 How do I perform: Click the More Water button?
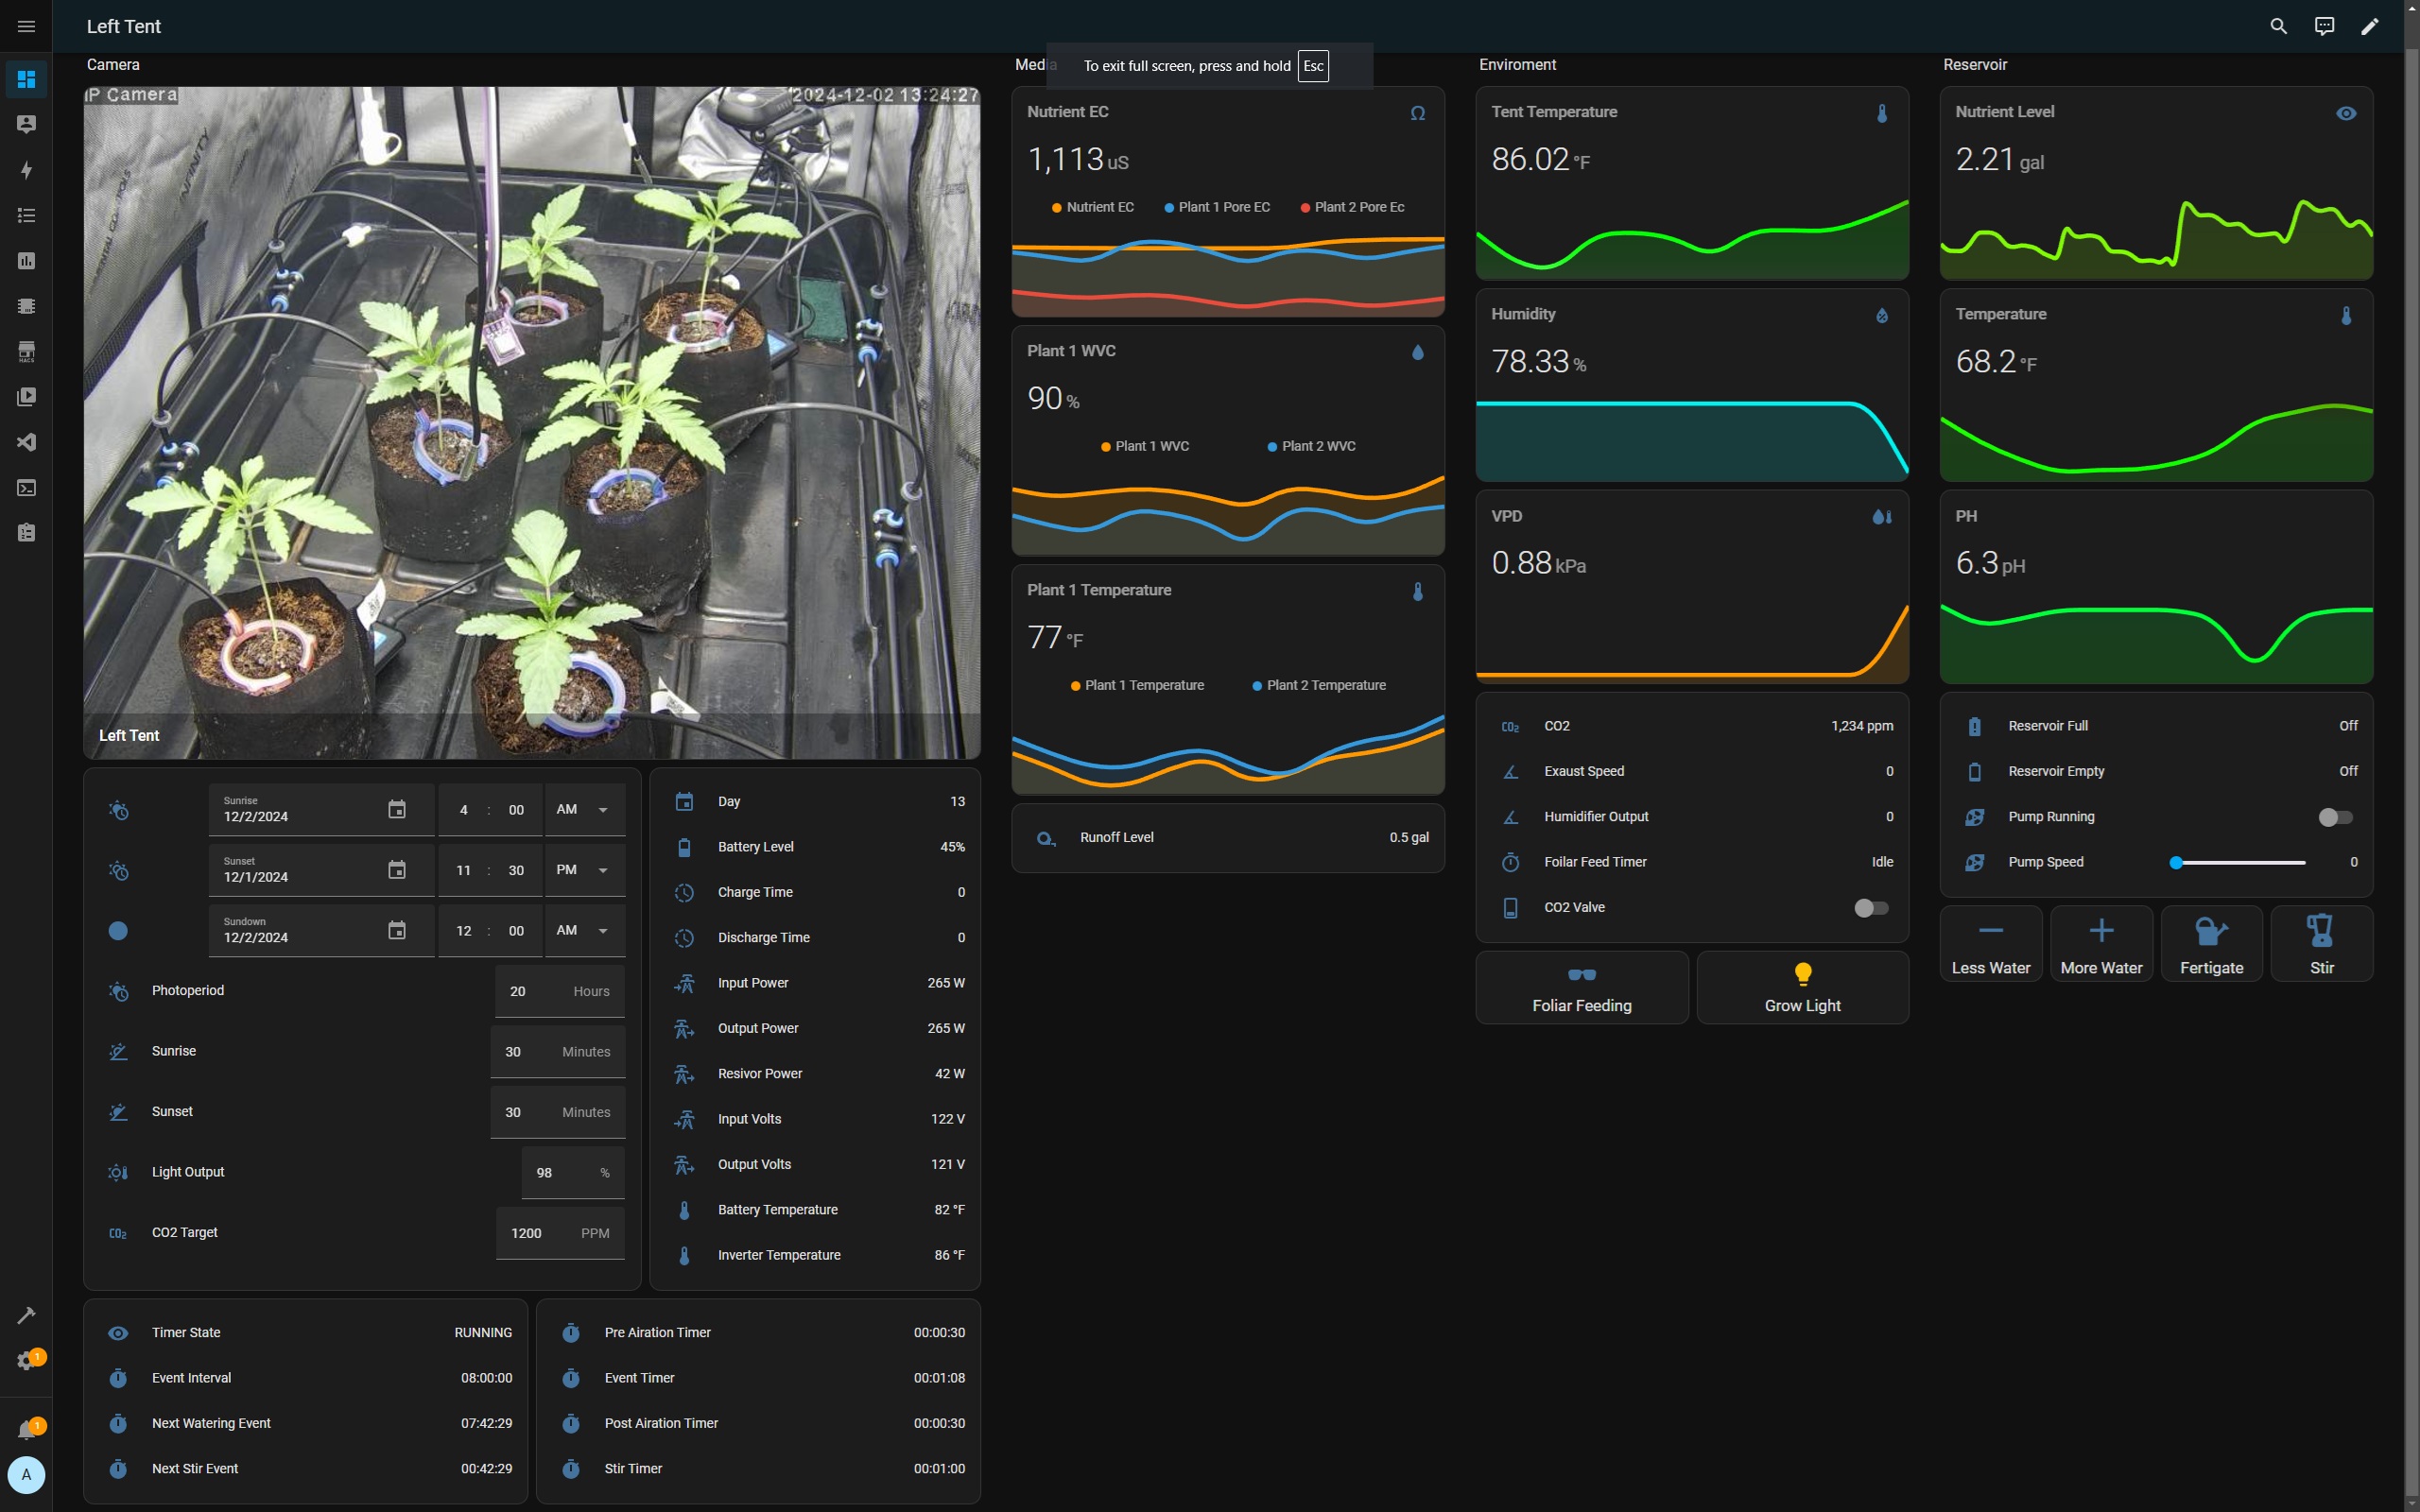pyautogui.click(x=2101, y=944)
